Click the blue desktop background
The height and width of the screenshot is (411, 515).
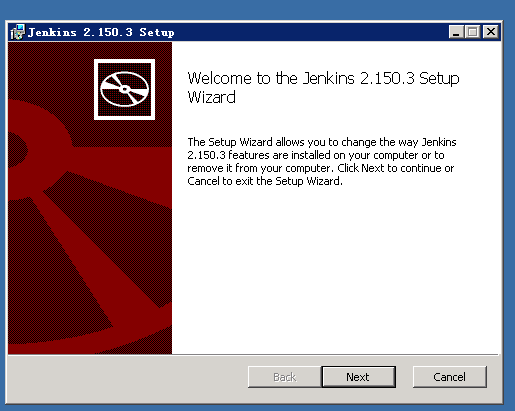(x=257, y=9)
